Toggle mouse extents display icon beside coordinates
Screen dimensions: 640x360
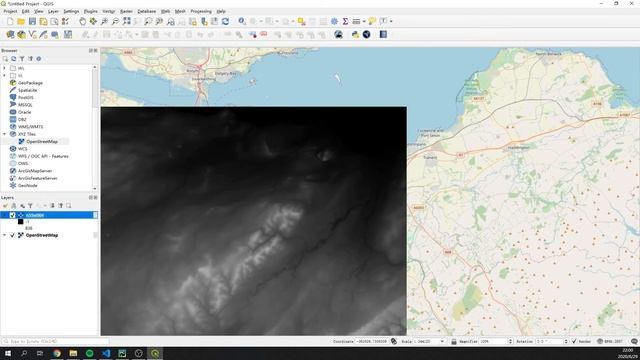pyautogui.click(x=393, y=341)
